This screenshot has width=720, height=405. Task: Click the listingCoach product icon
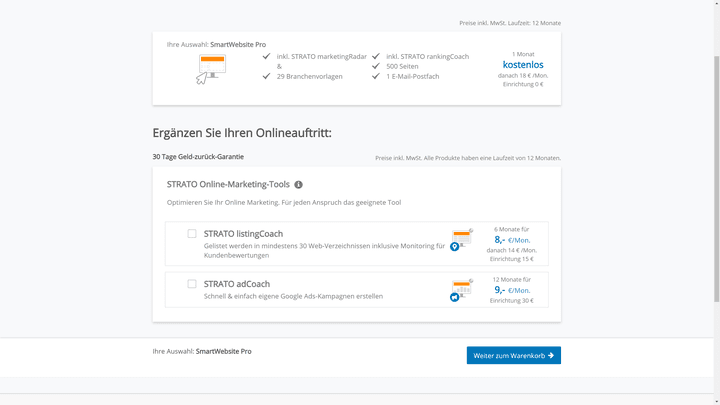click(461, 240)
